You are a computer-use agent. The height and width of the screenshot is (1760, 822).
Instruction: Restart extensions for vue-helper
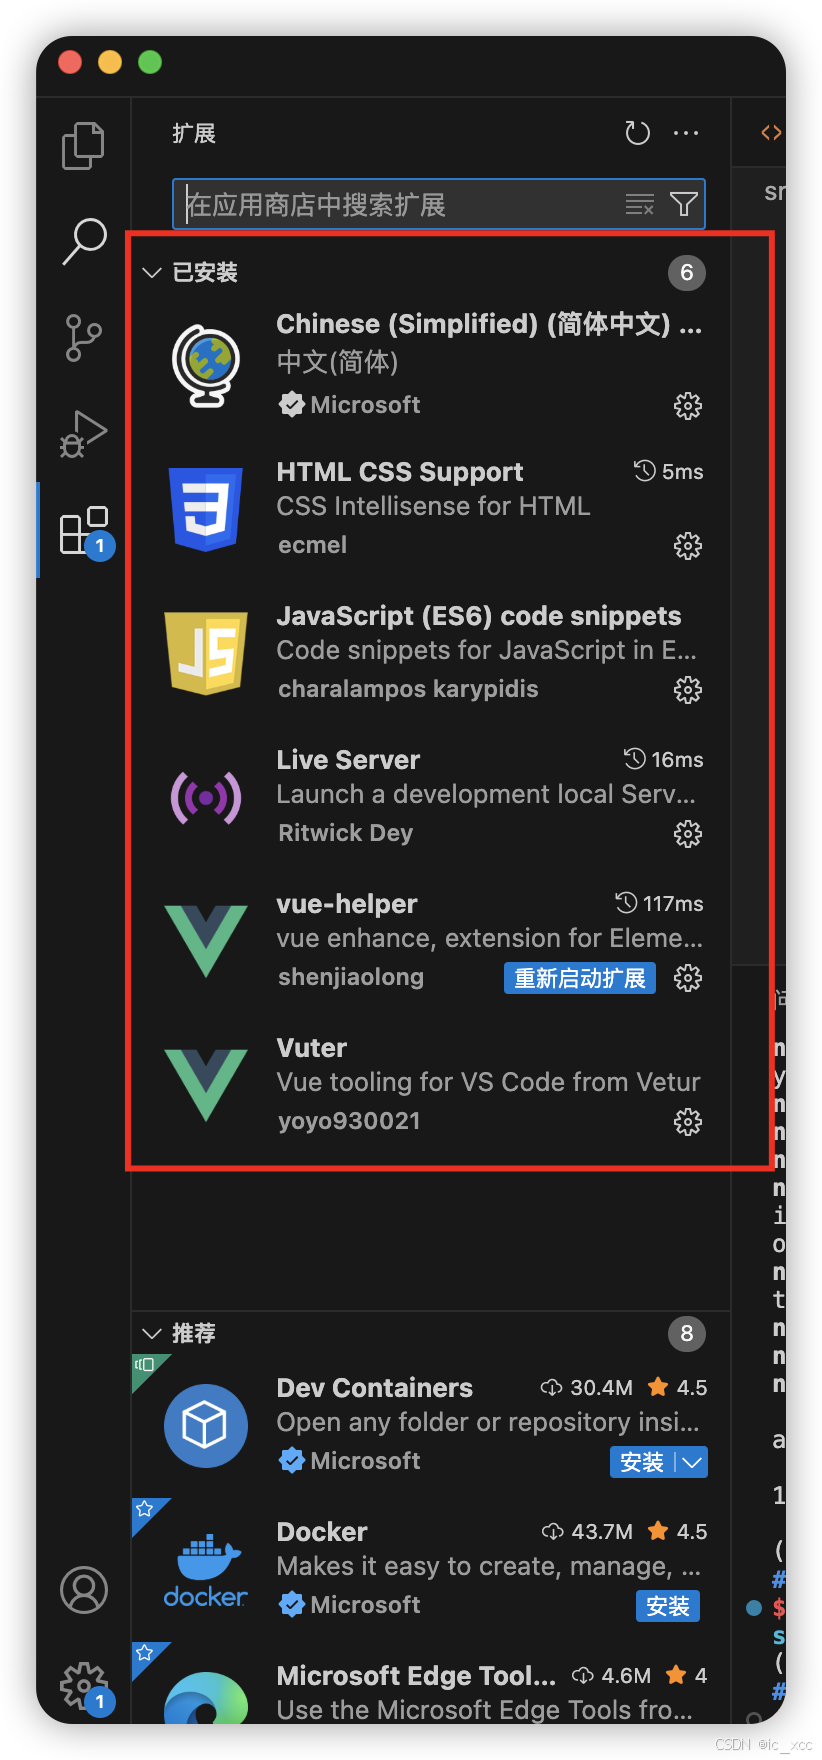(580, 978)
